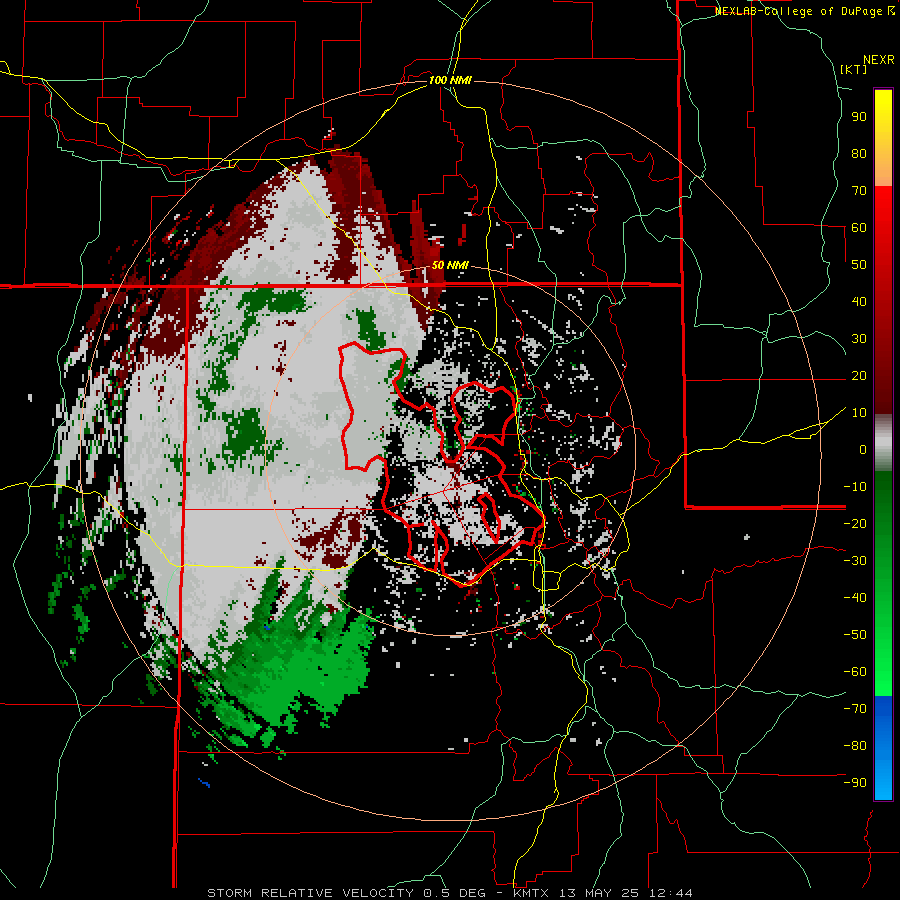Click the "100 NMI" range ring label

coord(450,80)
